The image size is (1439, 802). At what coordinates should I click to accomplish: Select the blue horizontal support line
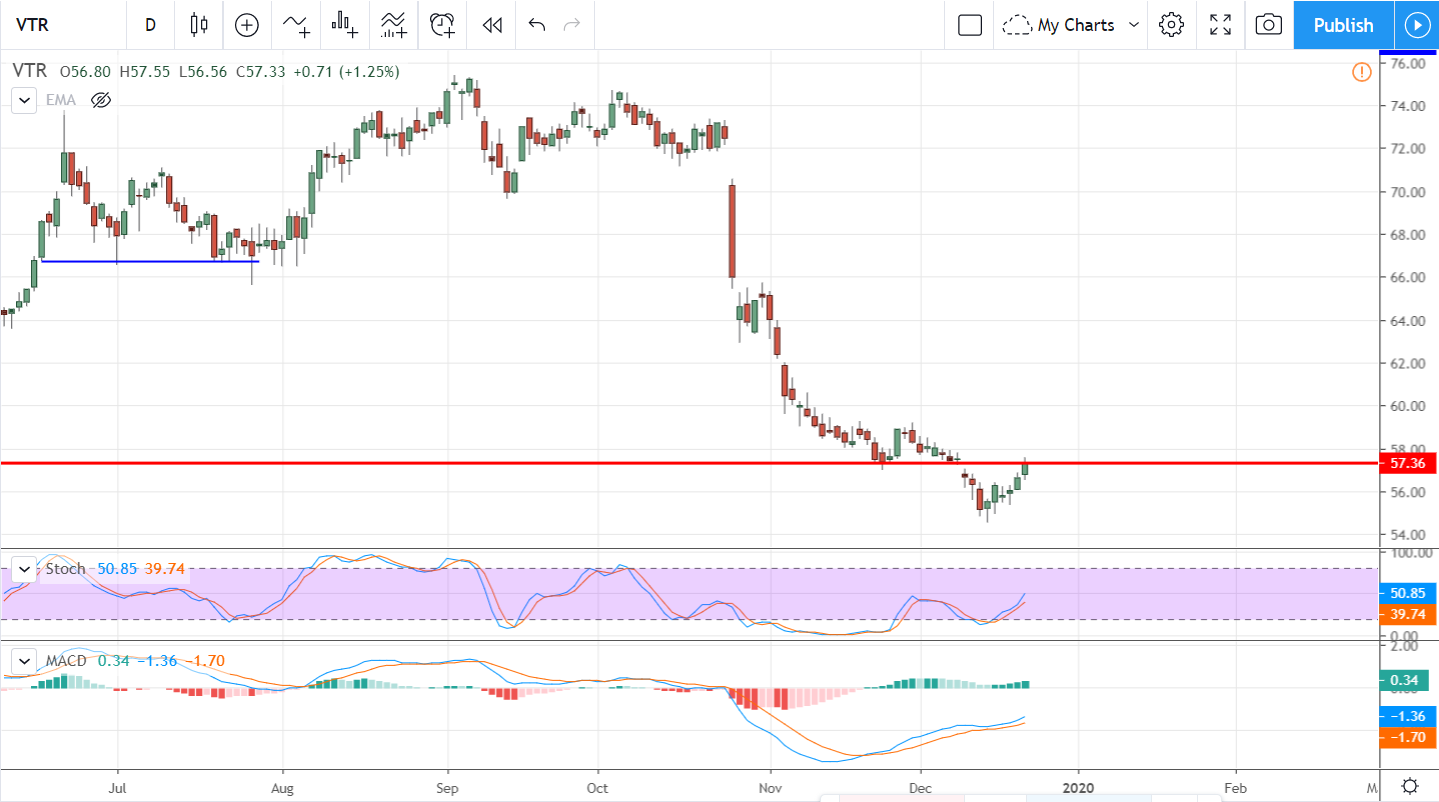(x=150, y=262)
